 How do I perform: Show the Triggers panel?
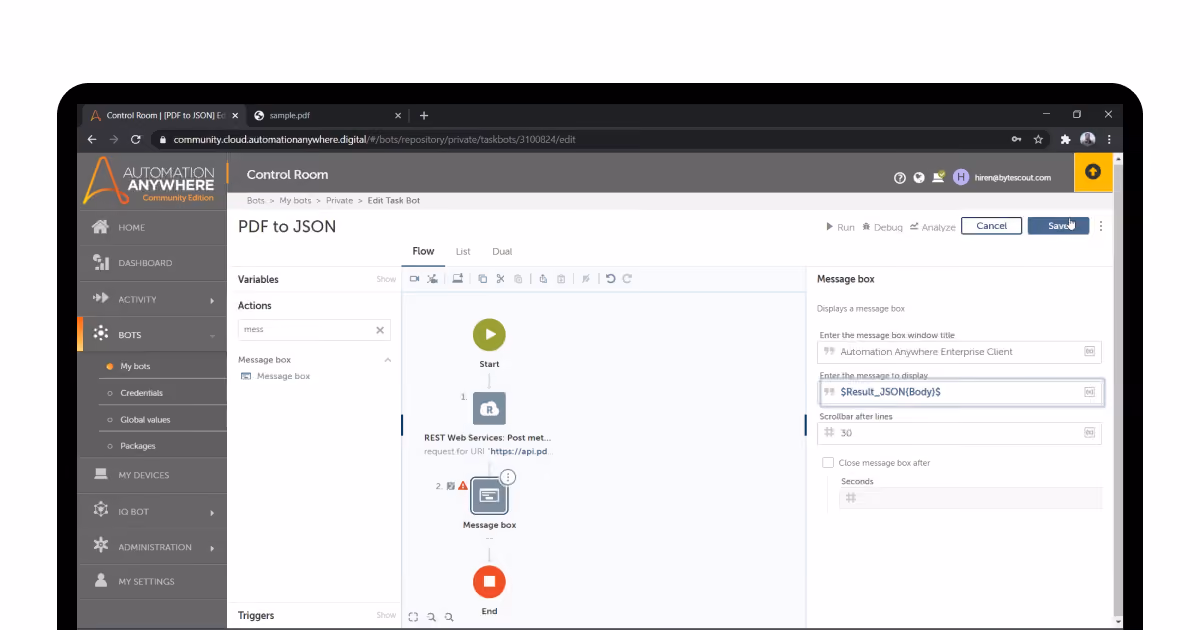[386, 616]
